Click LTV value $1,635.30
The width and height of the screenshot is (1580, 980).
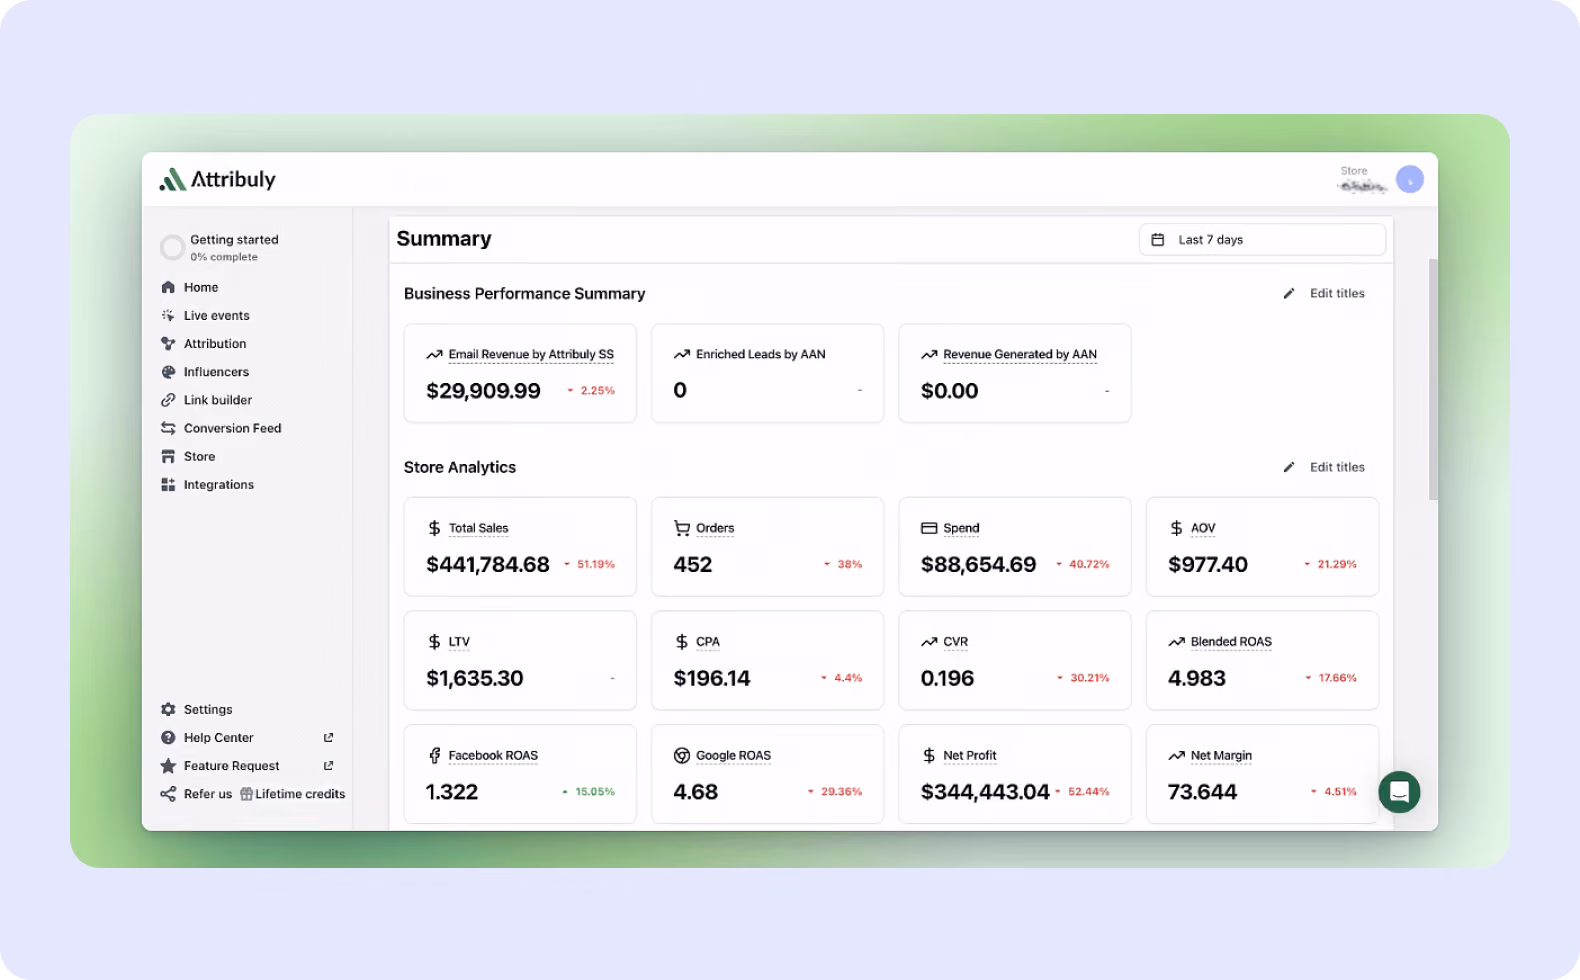click(475, 679)
